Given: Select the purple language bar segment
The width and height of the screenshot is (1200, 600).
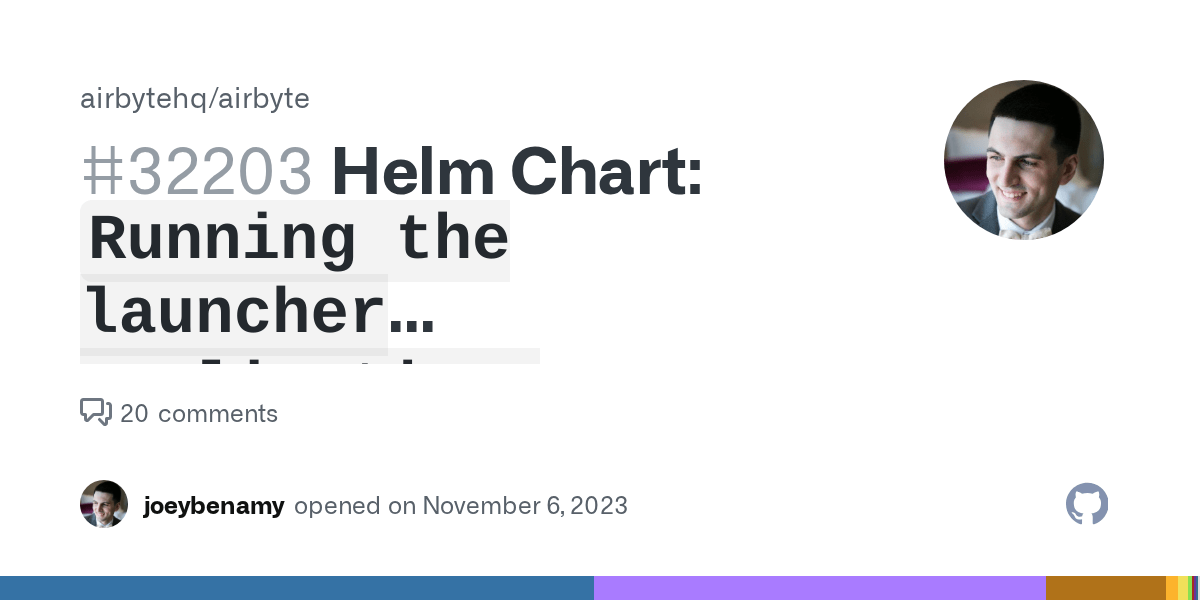Looking at the screenshot, I should 820,588.
